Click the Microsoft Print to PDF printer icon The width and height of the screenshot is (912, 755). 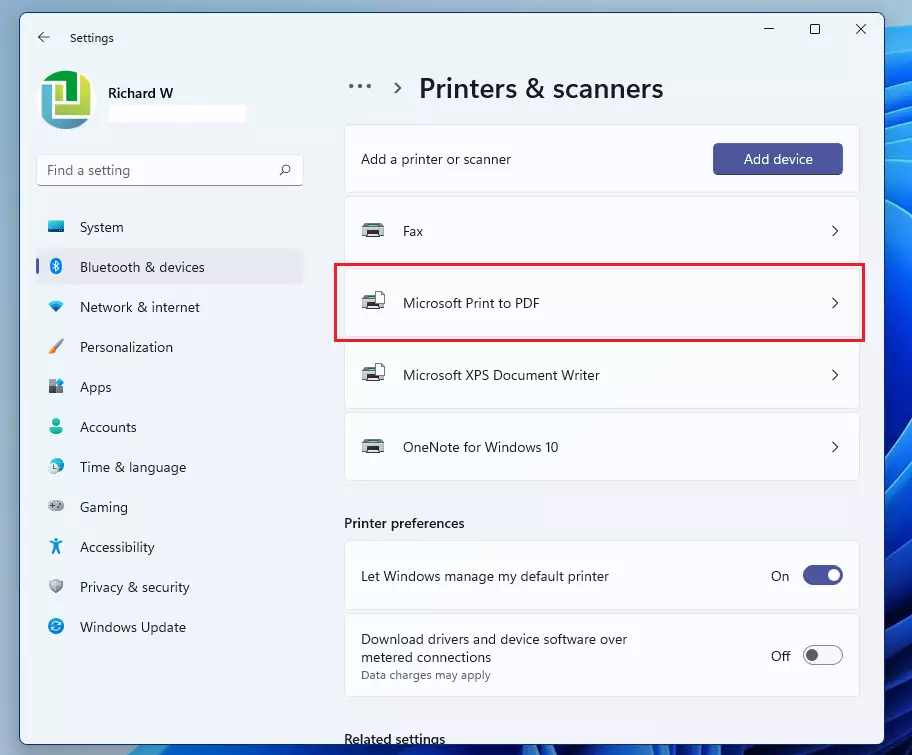tap(373, 301)
